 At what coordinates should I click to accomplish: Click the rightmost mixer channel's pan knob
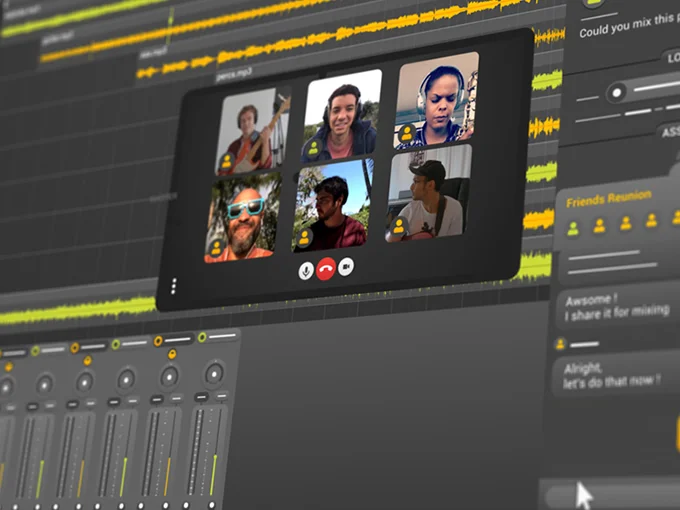coord(214,374)
